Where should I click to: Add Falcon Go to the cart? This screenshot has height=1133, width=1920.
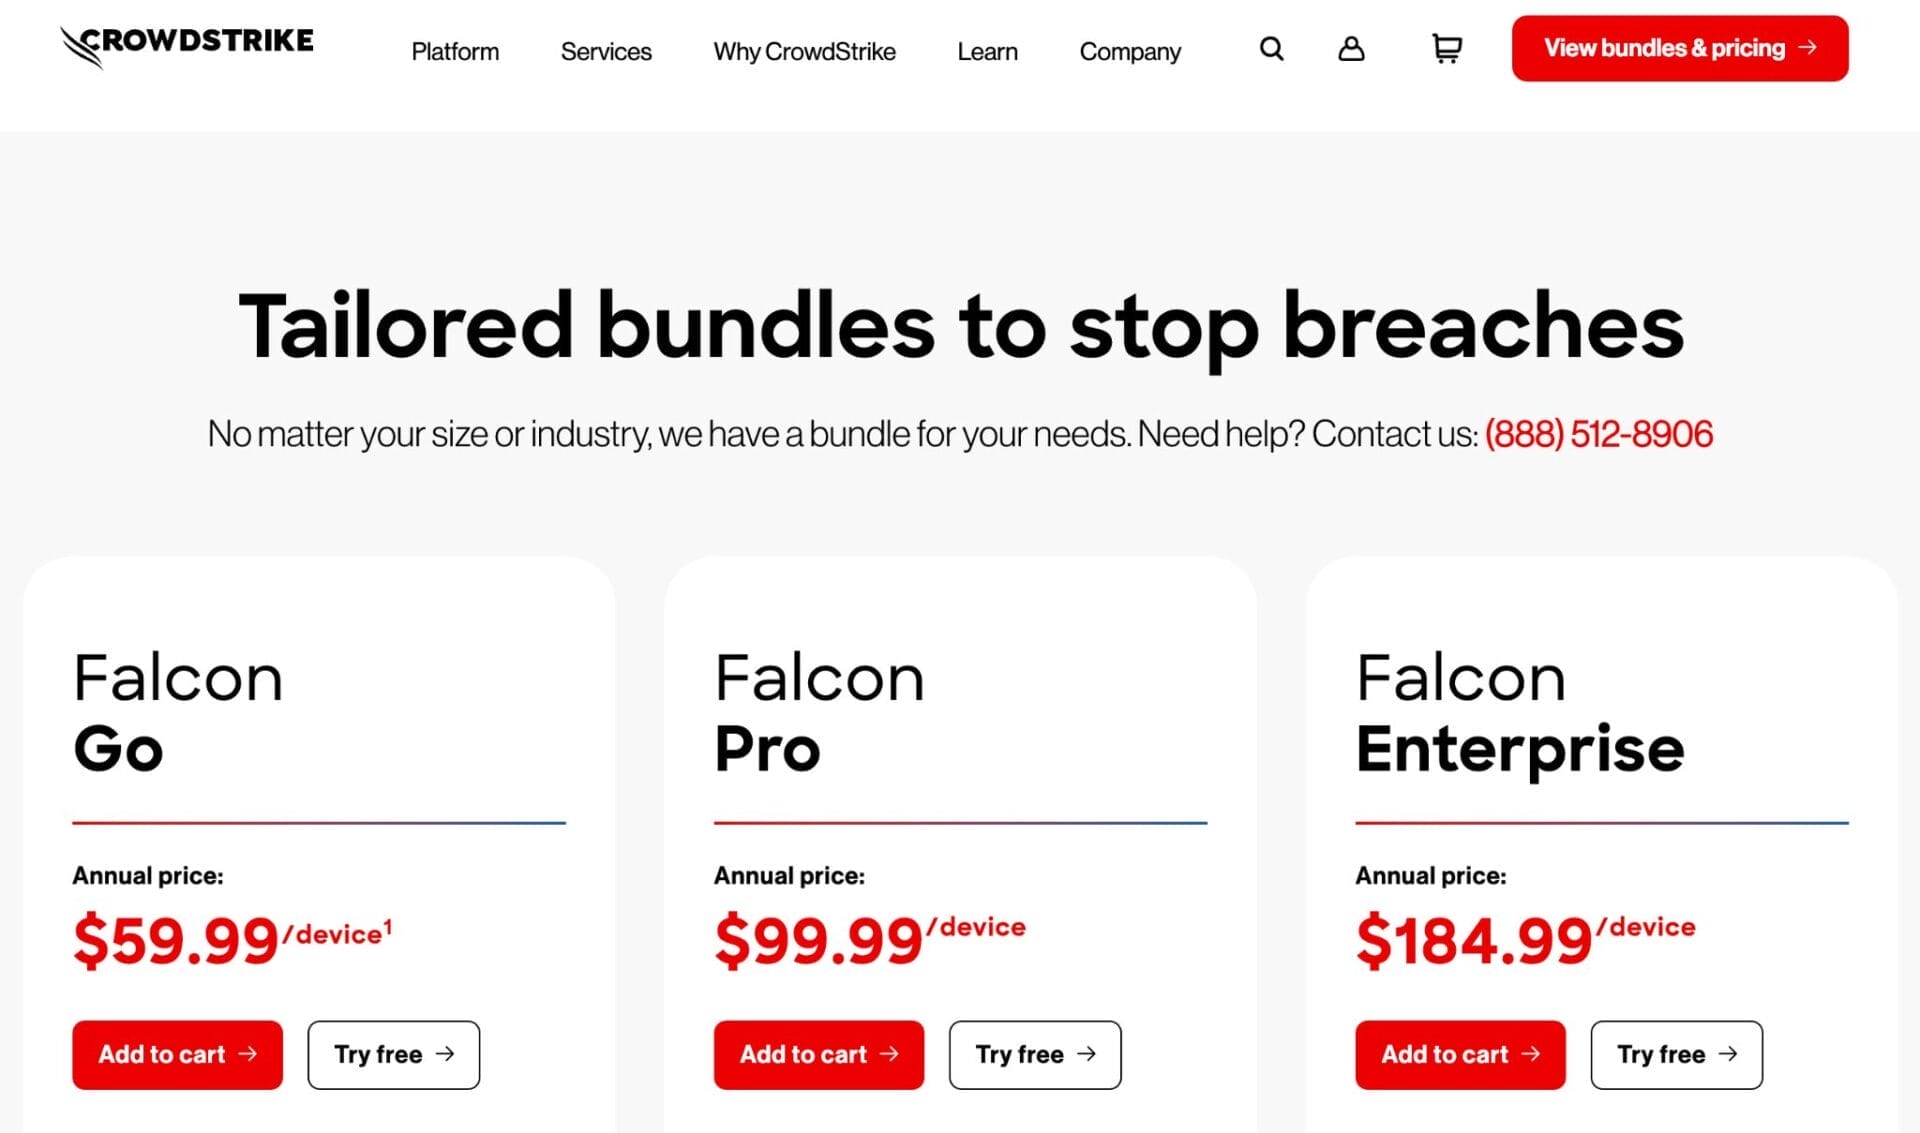(x=177, y=1054)
